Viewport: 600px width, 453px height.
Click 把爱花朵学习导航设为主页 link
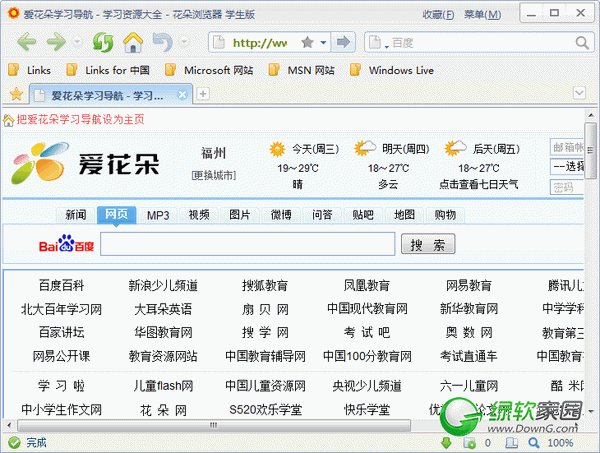click(80, 119)
